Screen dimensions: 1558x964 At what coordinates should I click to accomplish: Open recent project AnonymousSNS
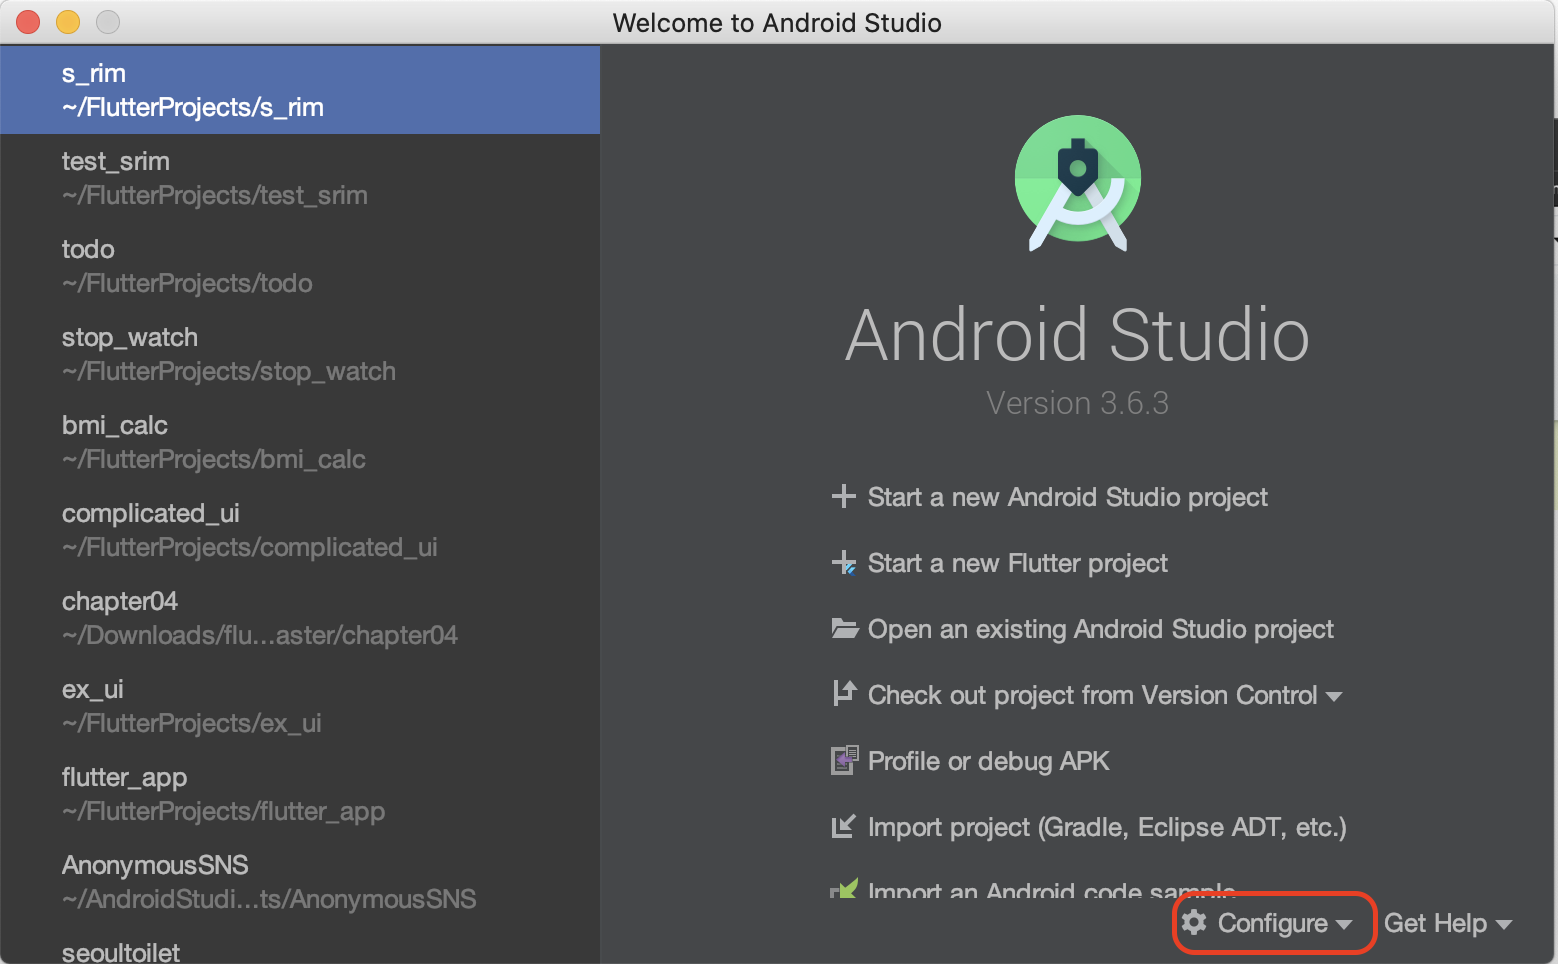[x=300, y=882]
